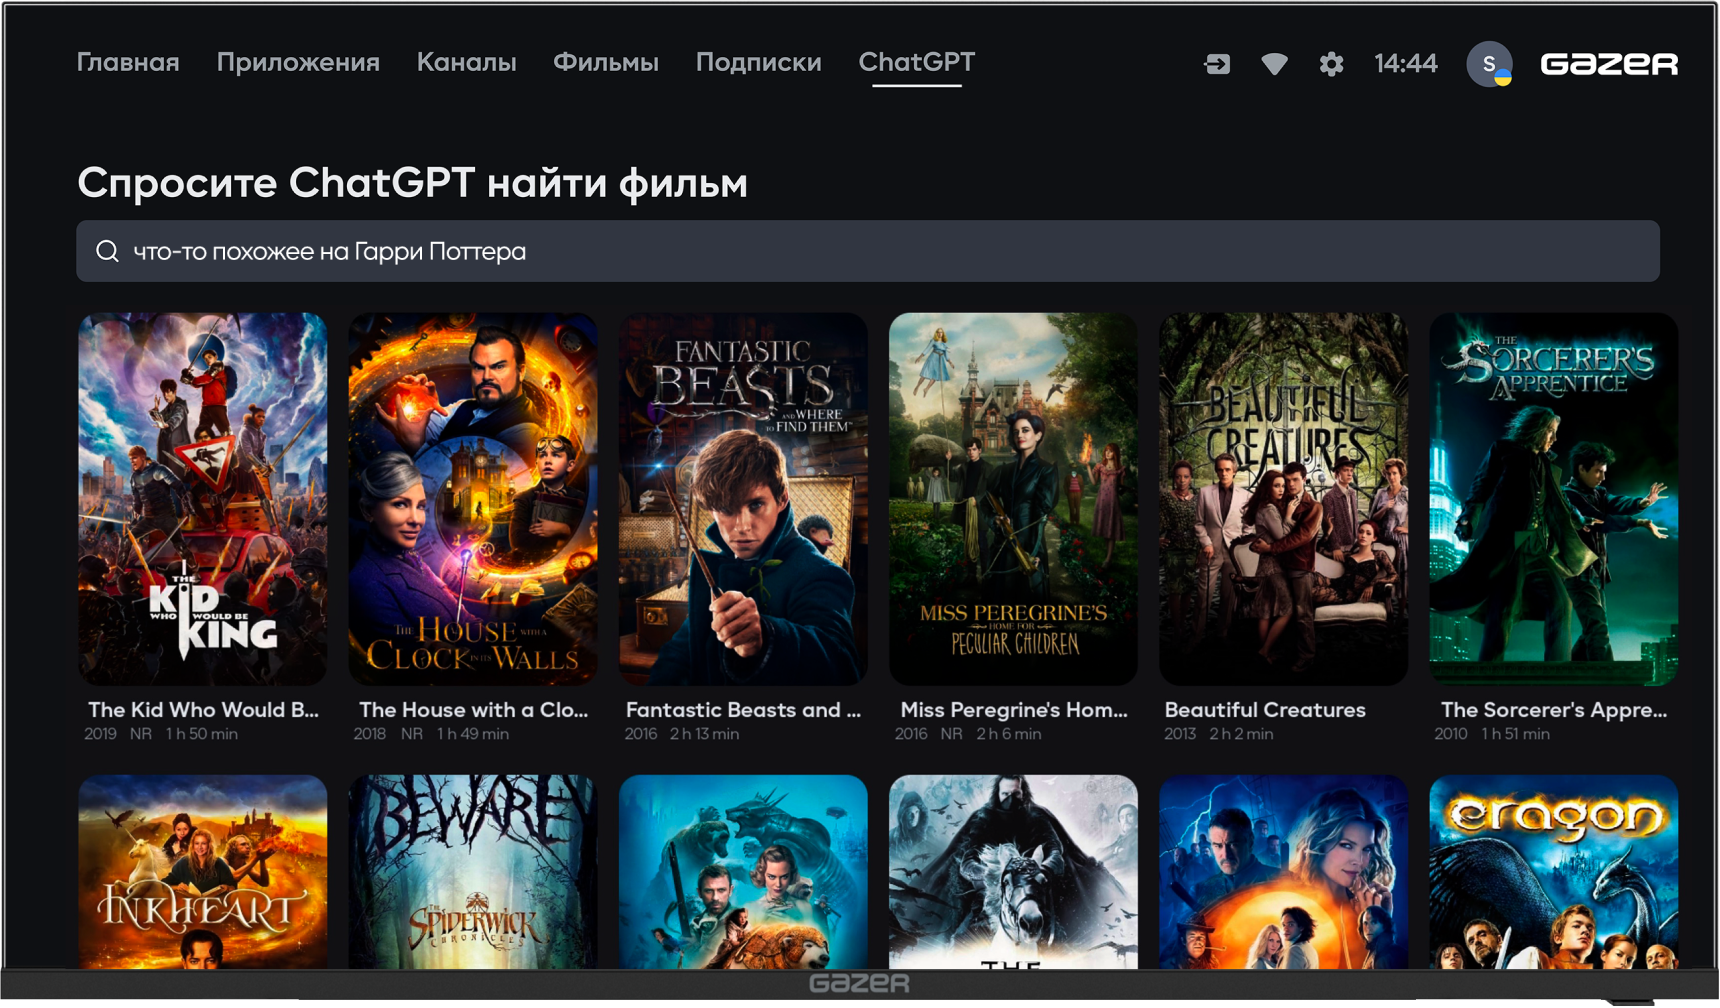1720x1008 pixels.
Task: Click metadata "2016 2 h 13 min"
Action: (682, 734)
